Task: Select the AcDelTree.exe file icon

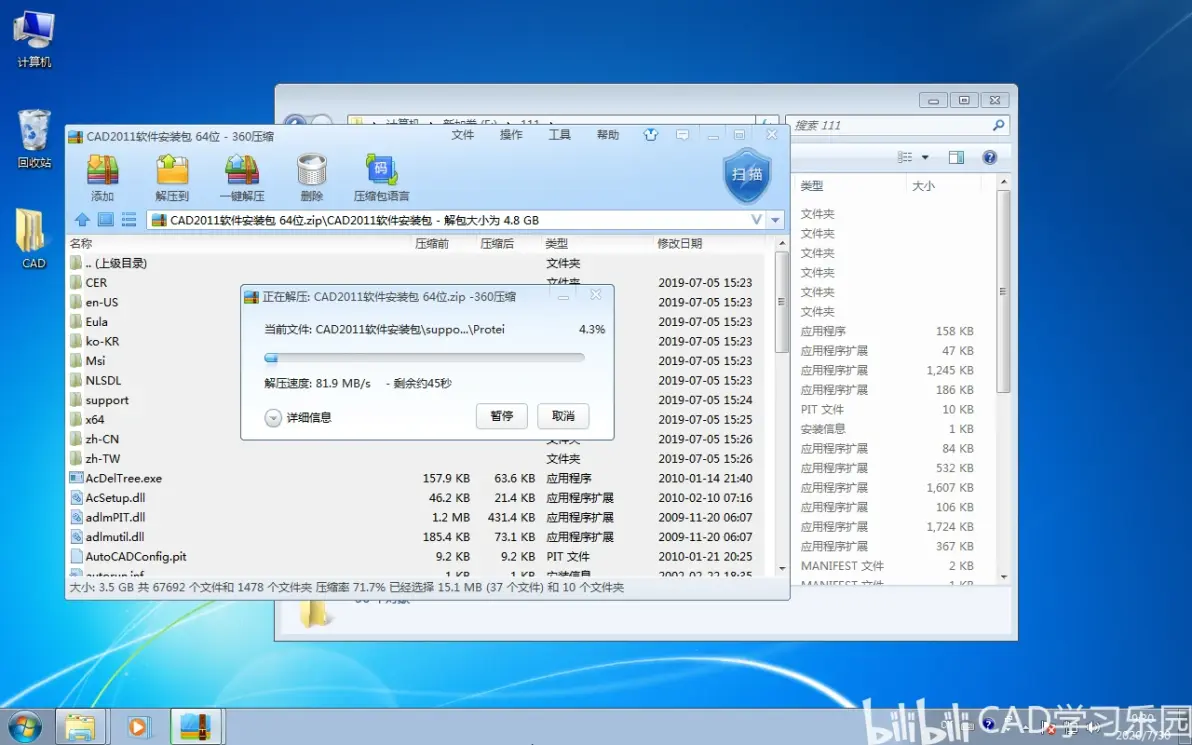Action: [76, 478]
